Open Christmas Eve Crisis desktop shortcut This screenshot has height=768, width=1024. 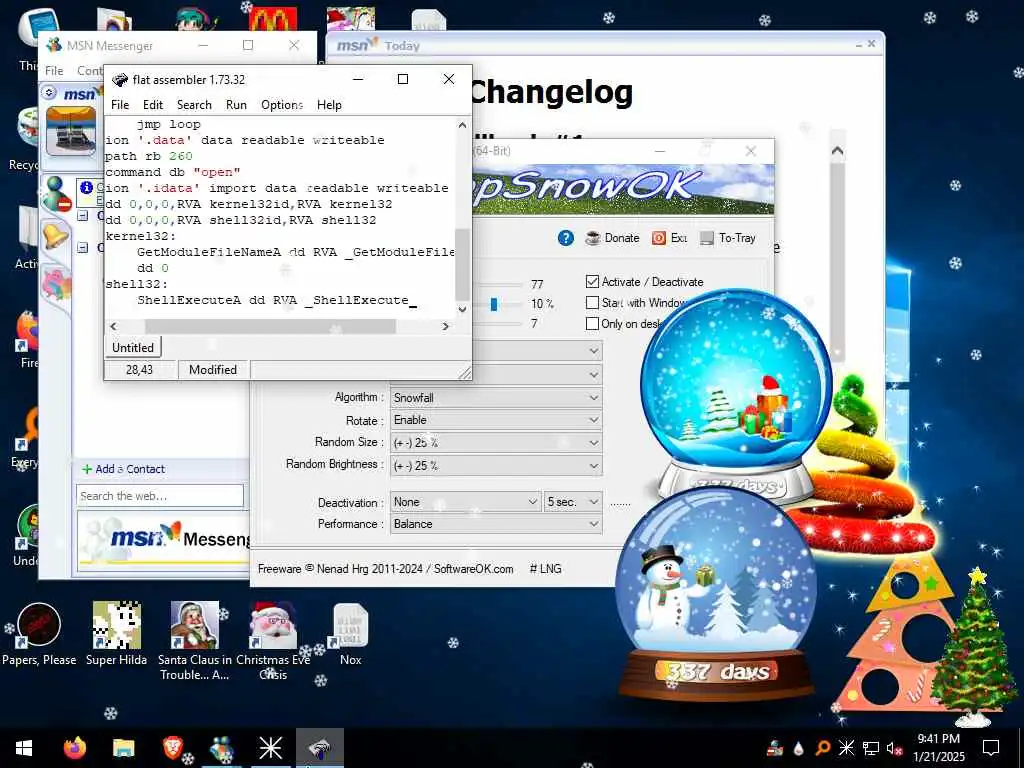click(x=273, y=641)
